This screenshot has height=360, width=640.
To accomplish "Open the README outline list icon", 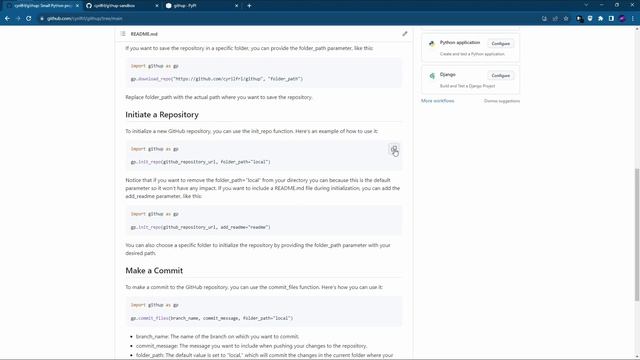I will click(x=123, y=34).
